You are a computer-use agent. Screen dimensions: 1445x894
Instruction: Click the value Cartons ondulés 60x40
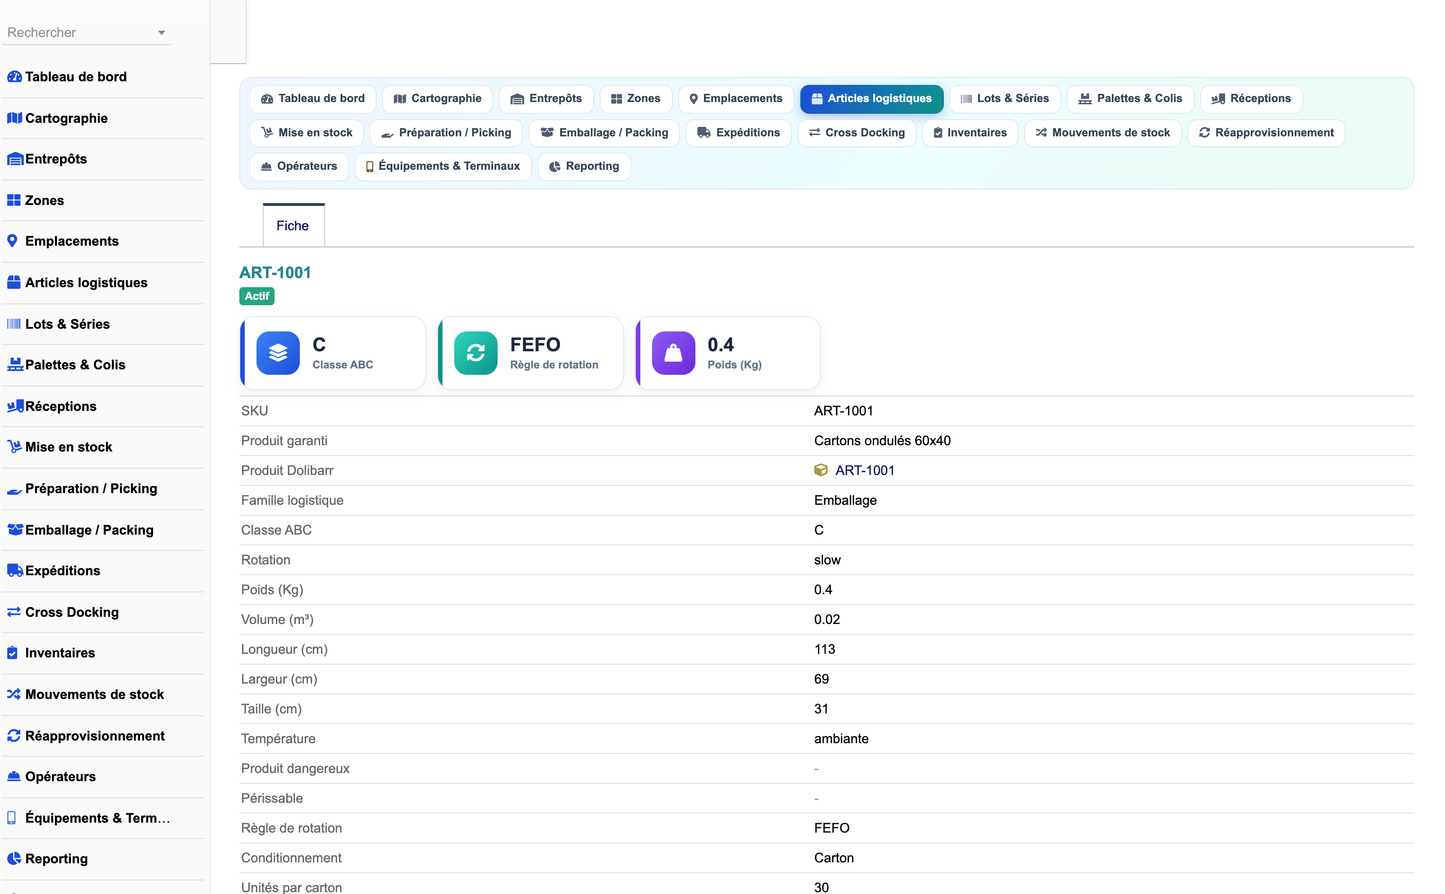[882, 441]
